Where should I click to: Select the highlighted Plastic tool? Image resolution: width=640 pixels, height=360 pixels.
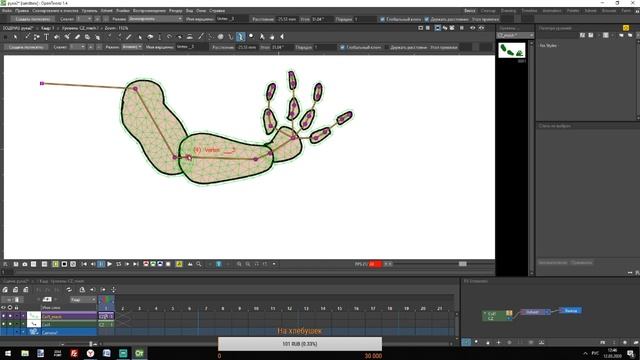pos(241,37)
